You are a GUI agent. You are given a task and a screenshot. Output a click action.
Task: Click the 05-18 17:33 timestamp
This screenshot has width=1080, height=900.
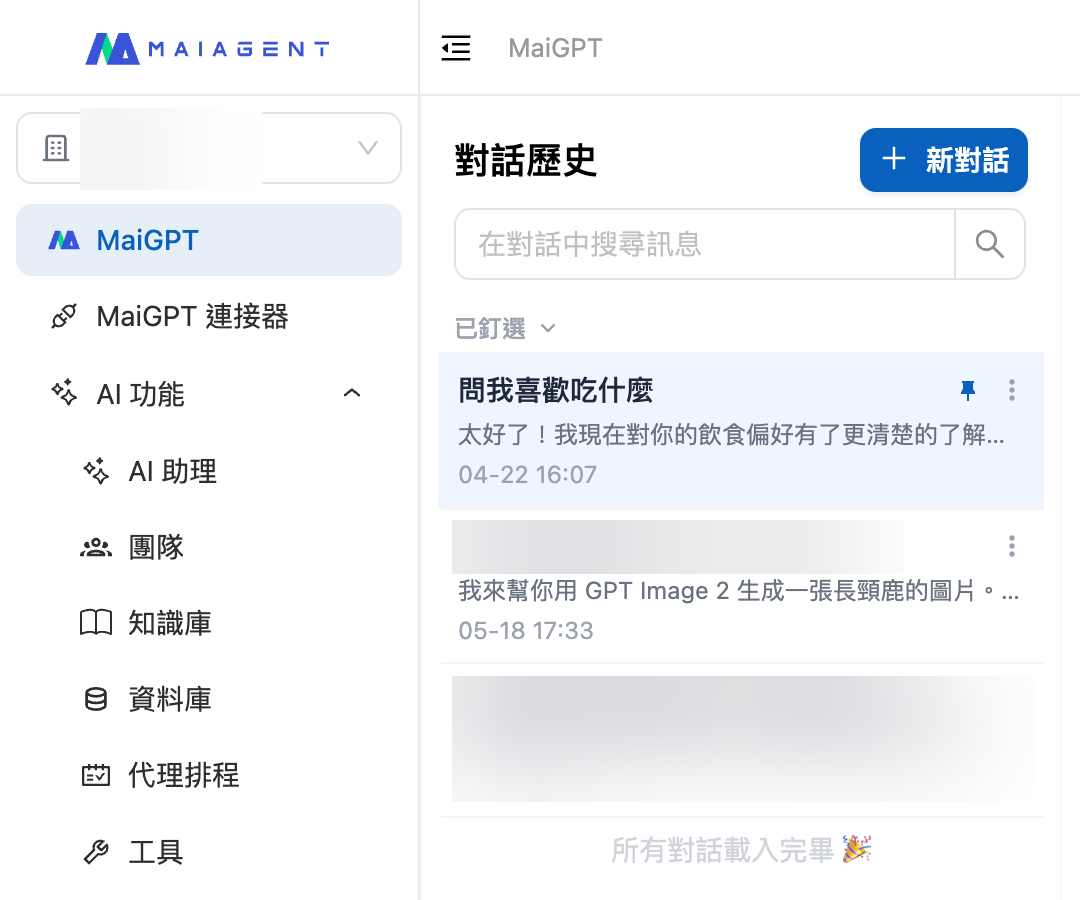(x=526, y=630)
